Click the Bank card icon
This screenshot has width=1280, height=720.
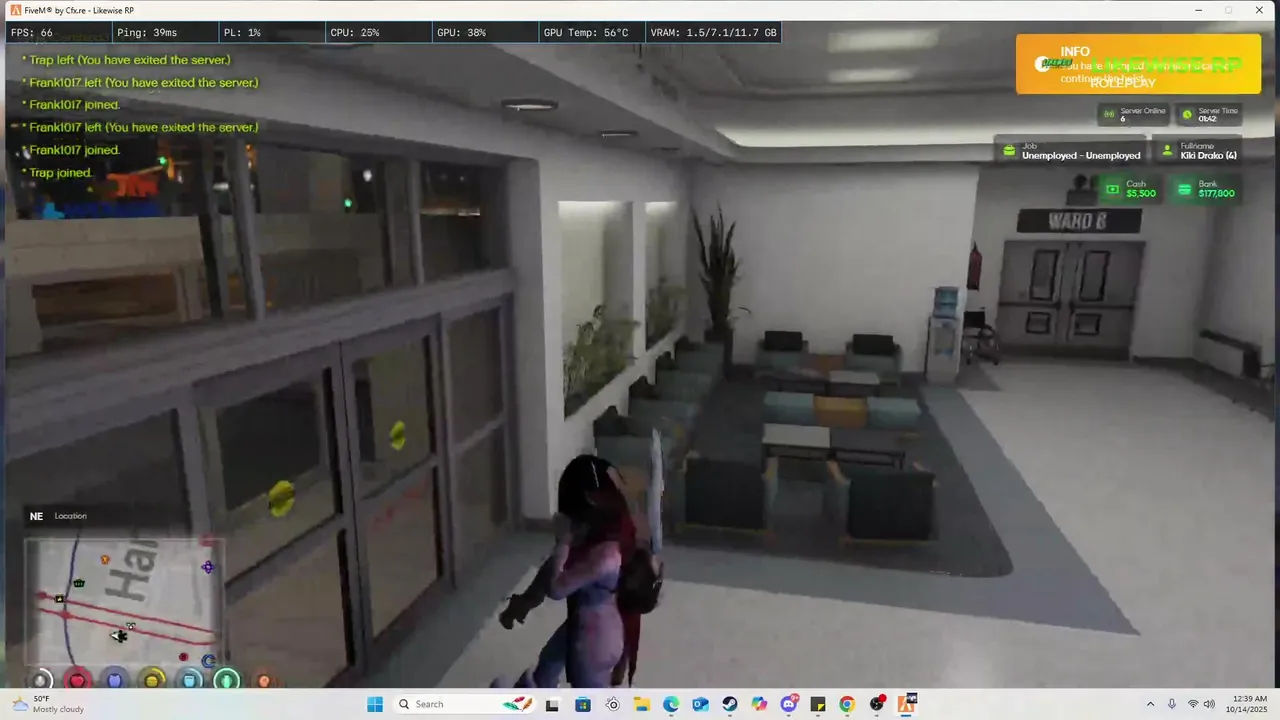pos(1185,189)
